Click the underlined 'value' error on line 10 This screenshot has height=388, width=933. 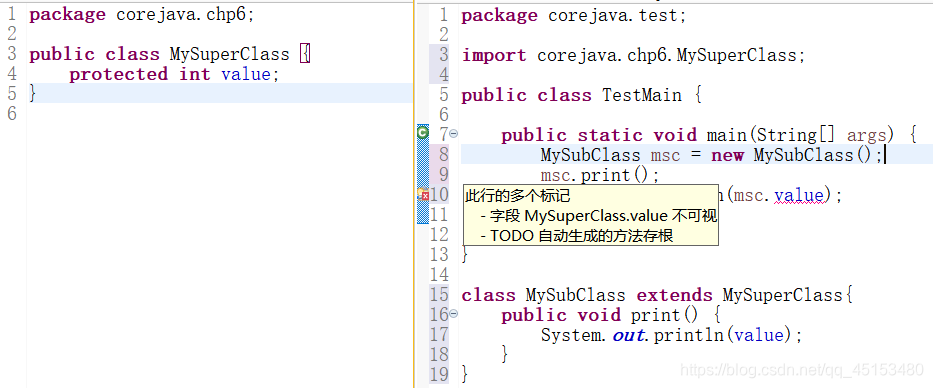coord(799,195)
